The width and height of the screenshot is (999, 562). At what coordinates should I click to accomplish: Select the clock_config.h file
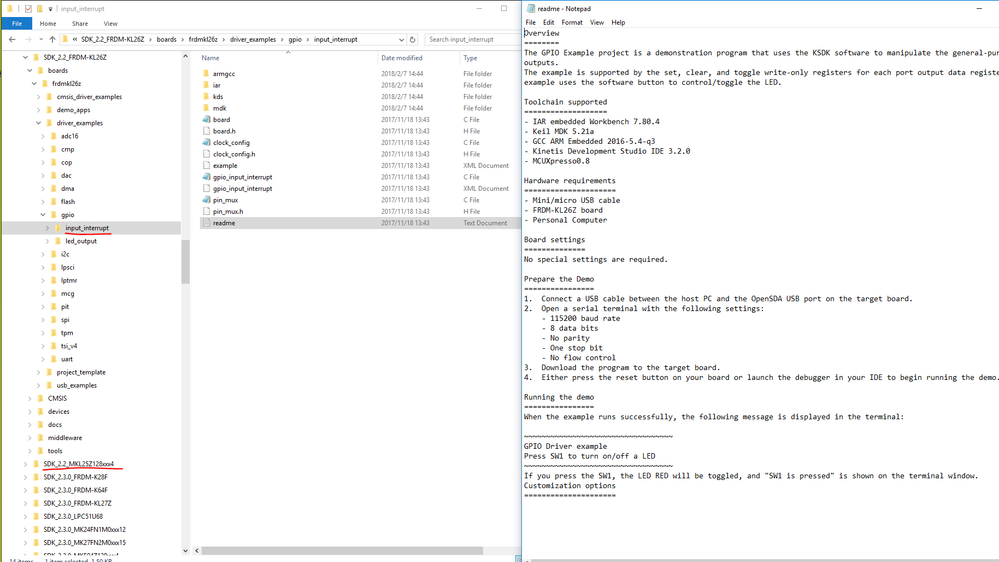tap(234, 154)
